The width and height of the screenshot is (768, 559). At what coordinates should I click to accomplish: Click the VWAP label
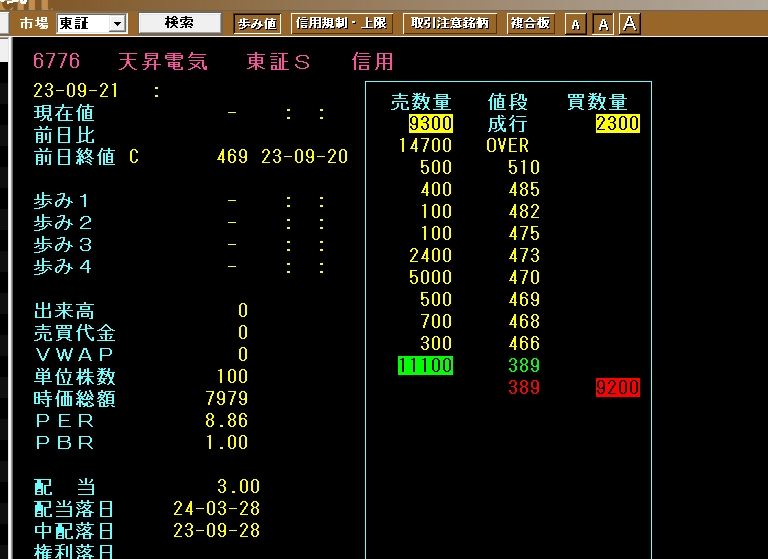point(74,354)
